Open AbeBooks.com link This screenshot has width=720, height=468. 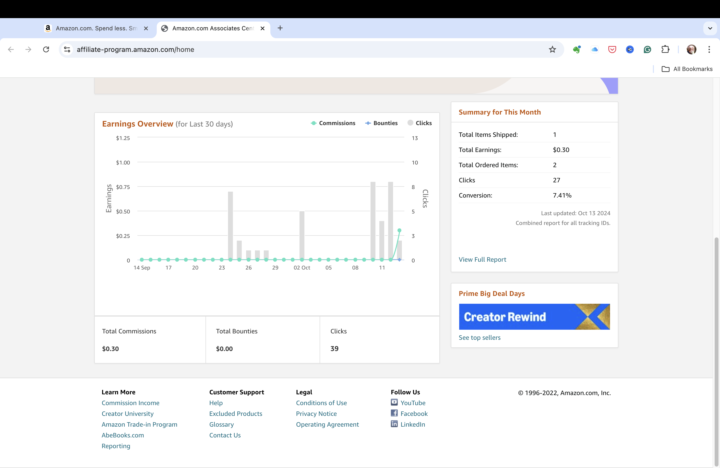pyautogui.click(x=123, y=435)
